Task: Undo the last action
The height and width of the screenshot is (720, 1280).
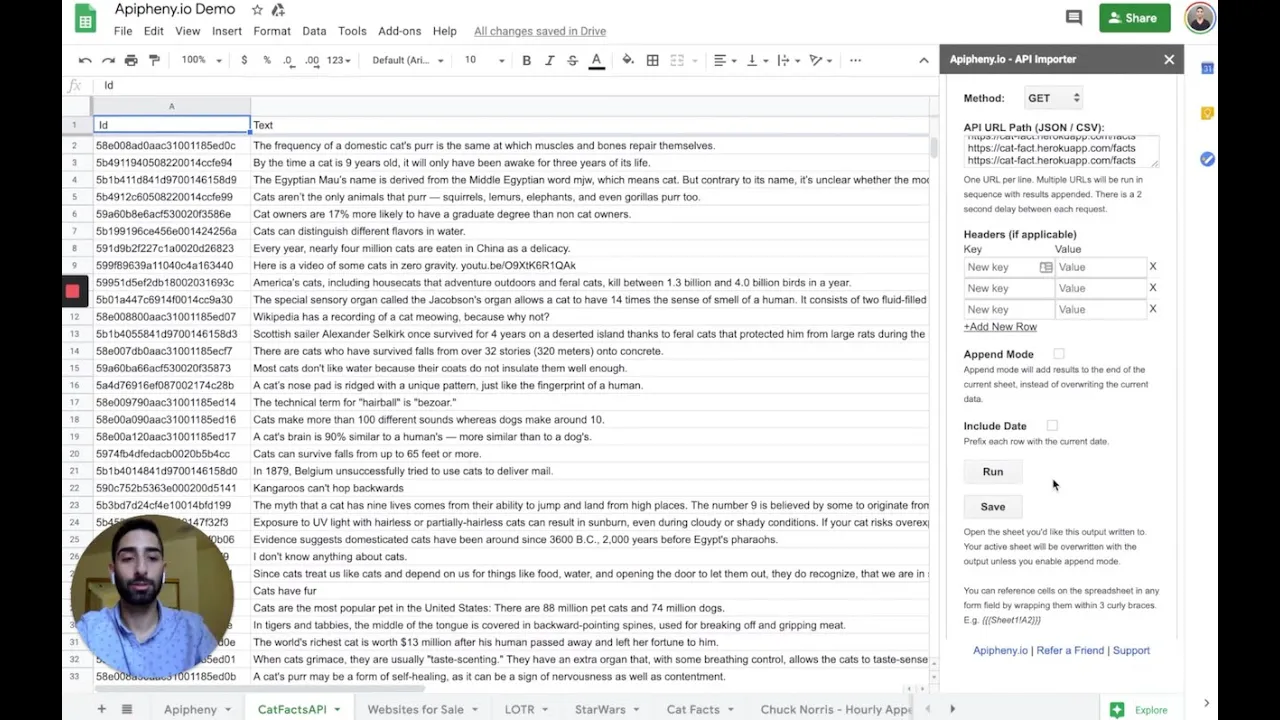Action: pyautogui.click(x=85, y=60)
